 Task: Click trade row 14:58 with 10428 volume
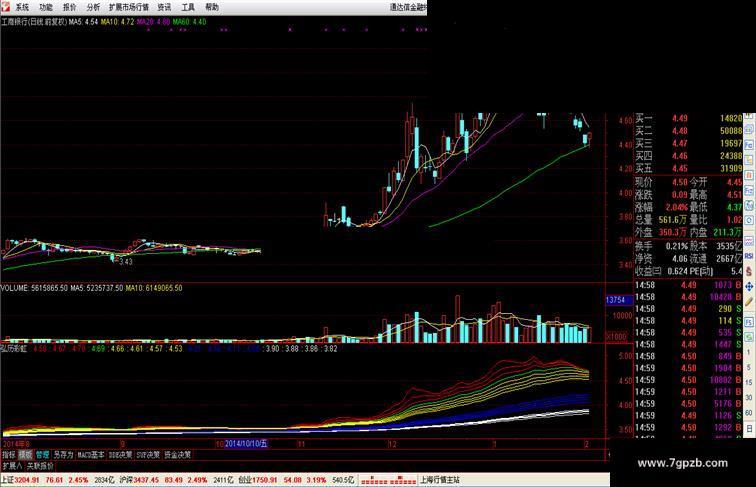(688, 297)
